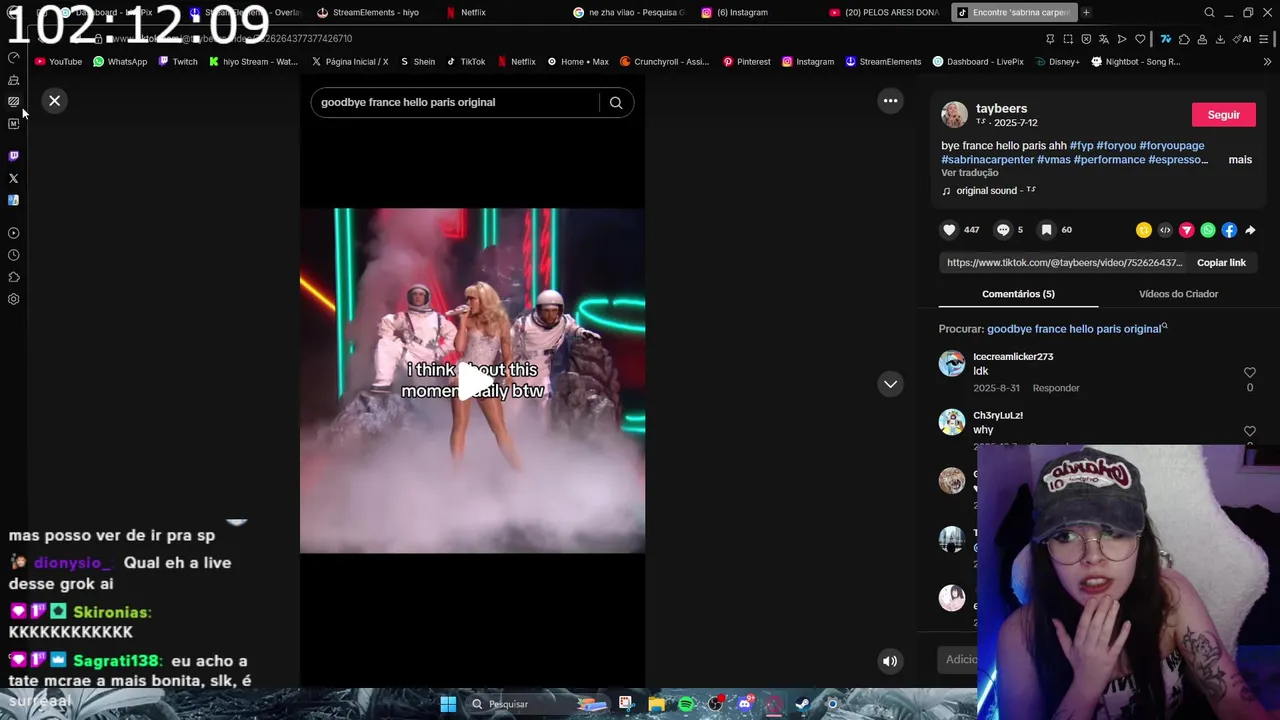Viewport: 1280px width, 720px height.
Task: Open Discord from the taskbar
Action: coord(745,704)
